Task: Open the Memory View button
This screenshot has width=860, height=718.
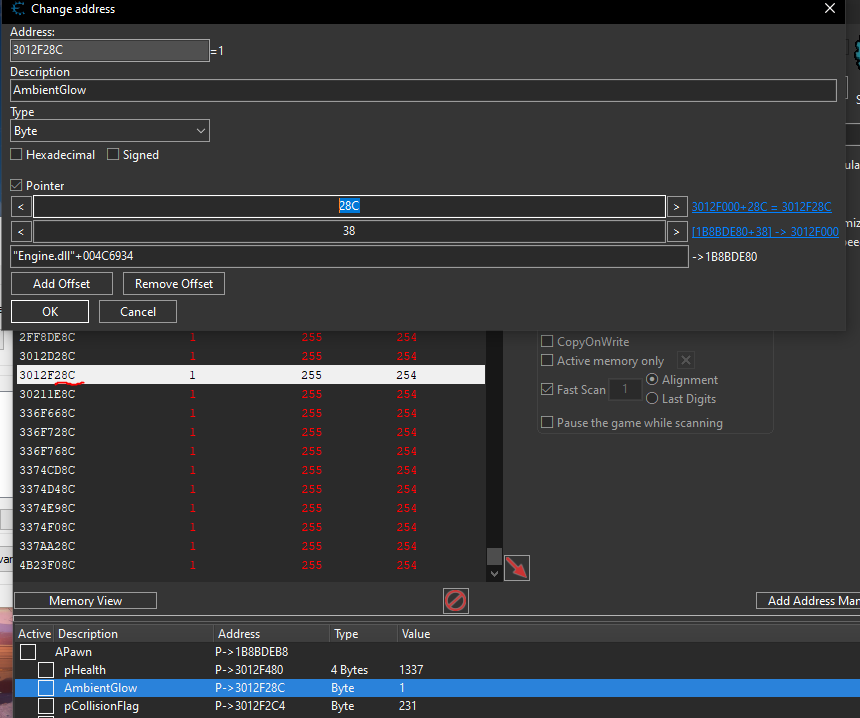Action: pos(86,601)
